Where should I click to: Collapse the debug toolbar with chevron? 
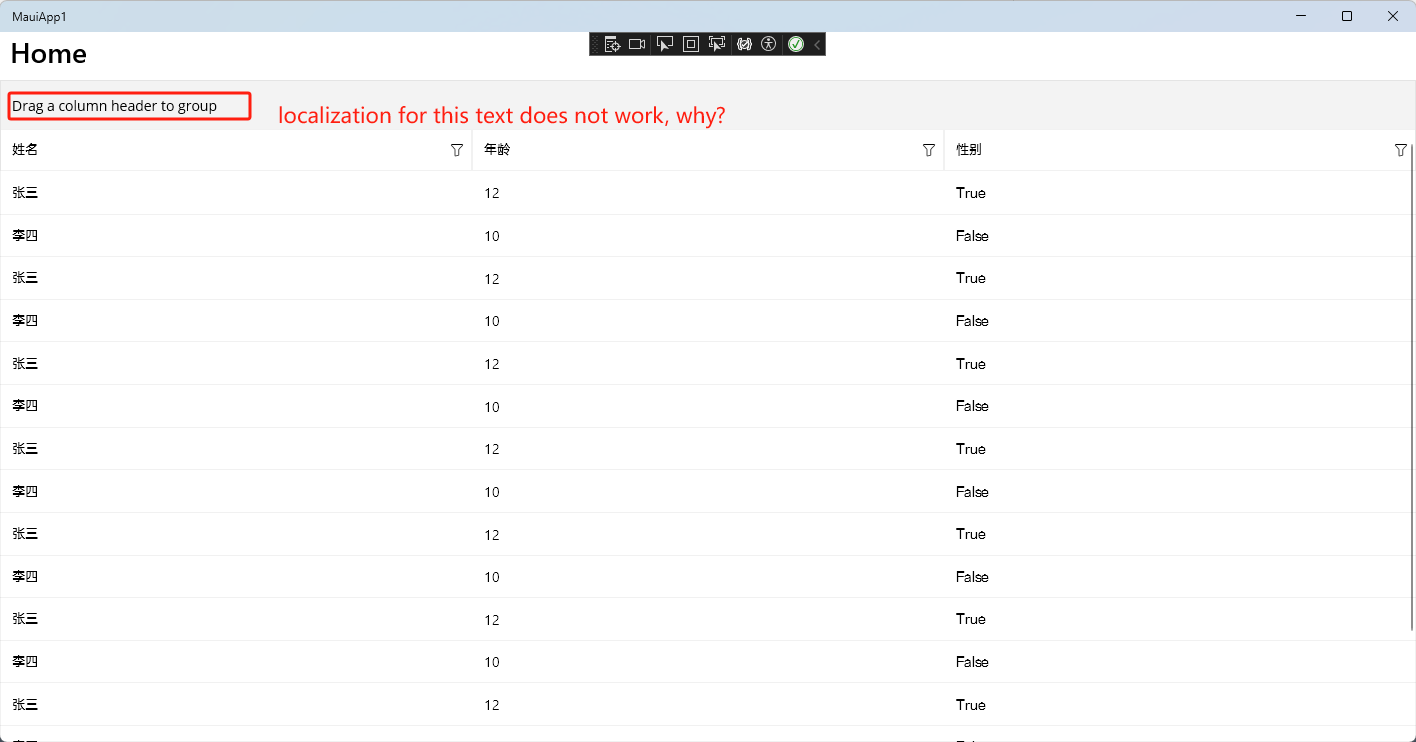pos(817,44)
